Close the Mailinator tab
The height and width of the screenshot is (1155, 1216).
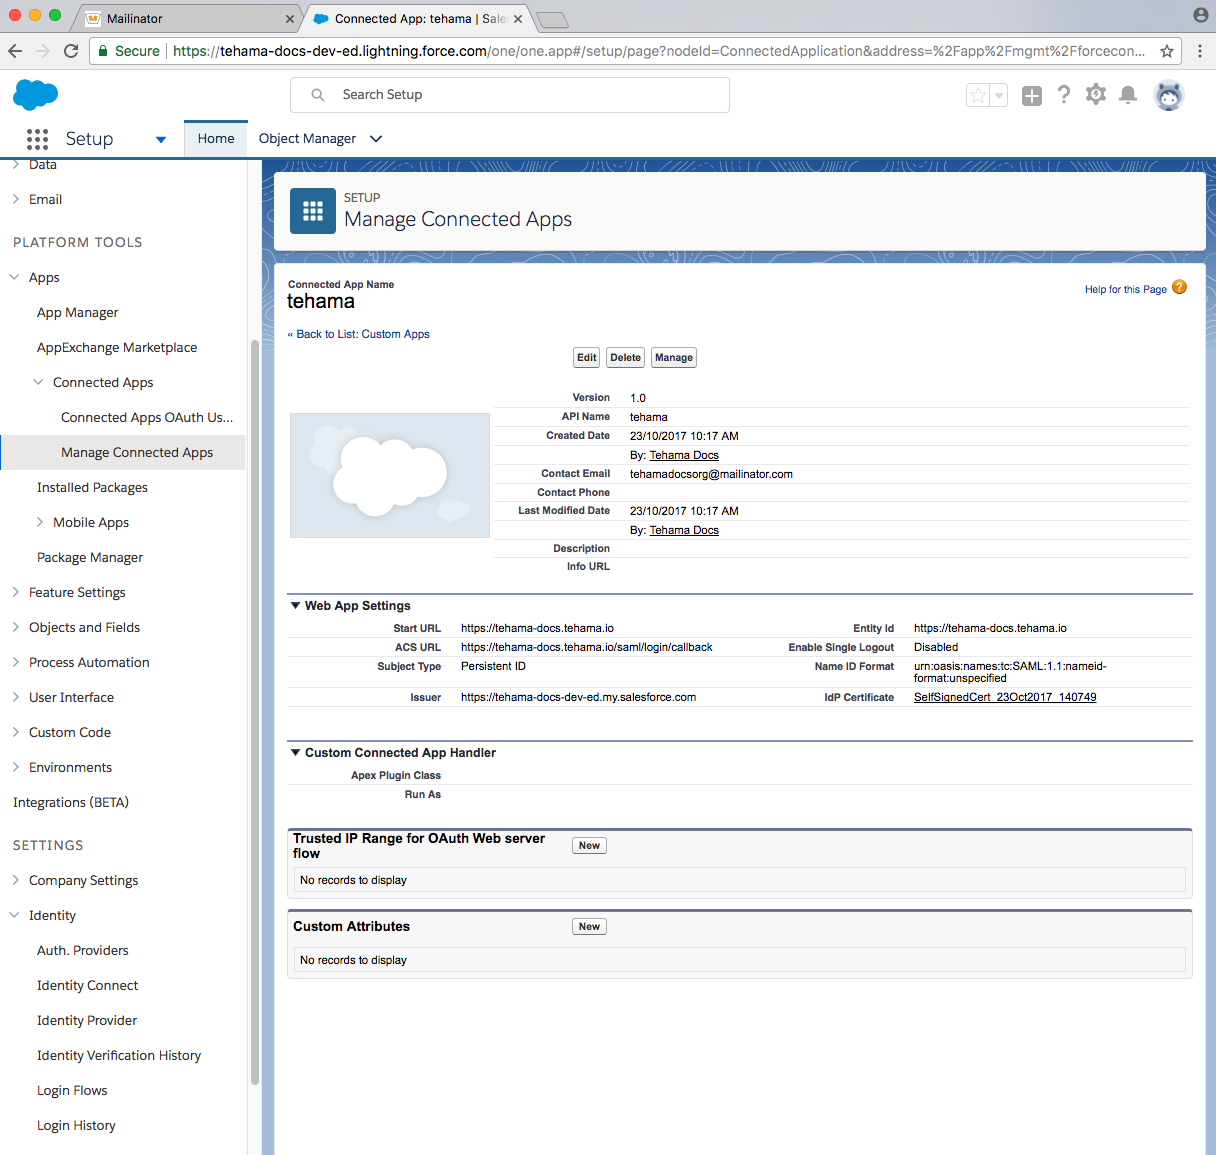(290, 19)
